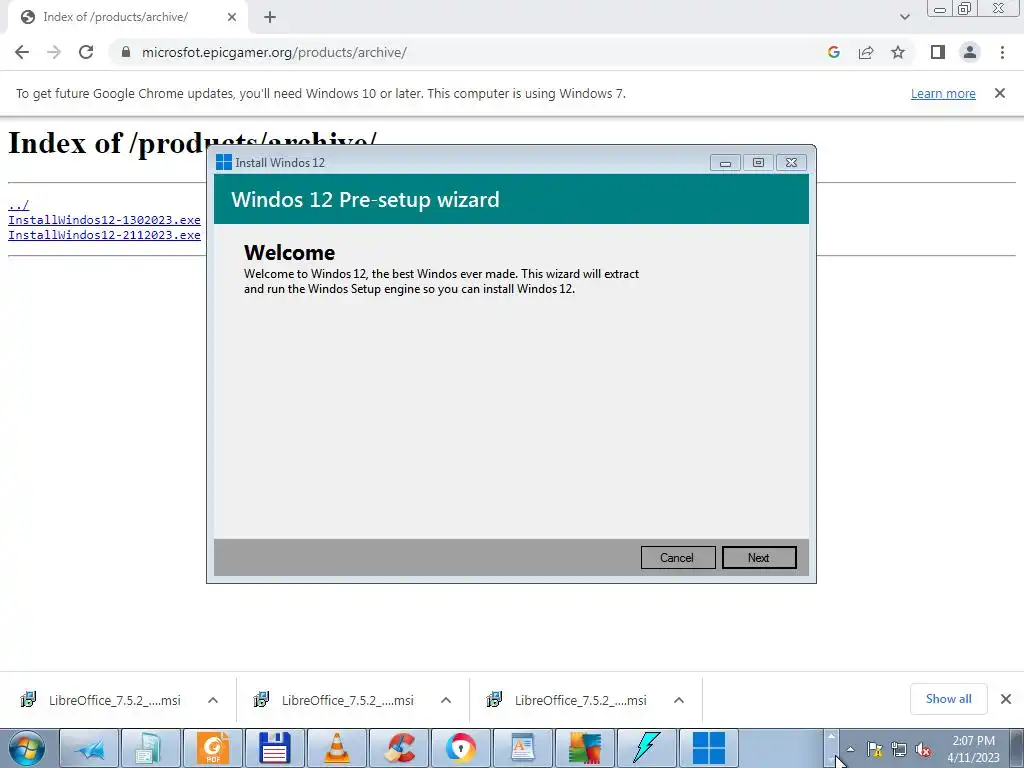The height and width of the screenshot is (768, 1024).
Task: Open document files app in taskbar
Action: [x=151, y=748]
